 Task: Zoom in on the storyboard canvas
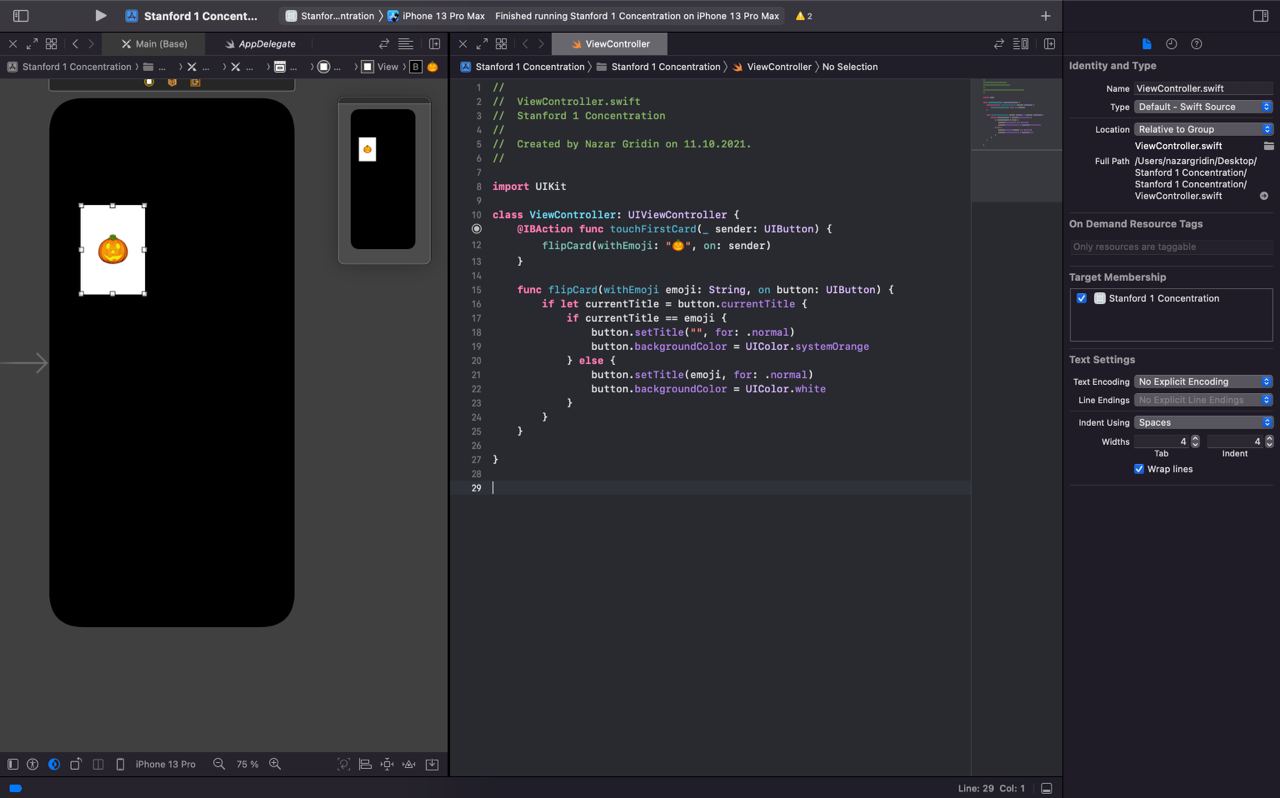275,764
